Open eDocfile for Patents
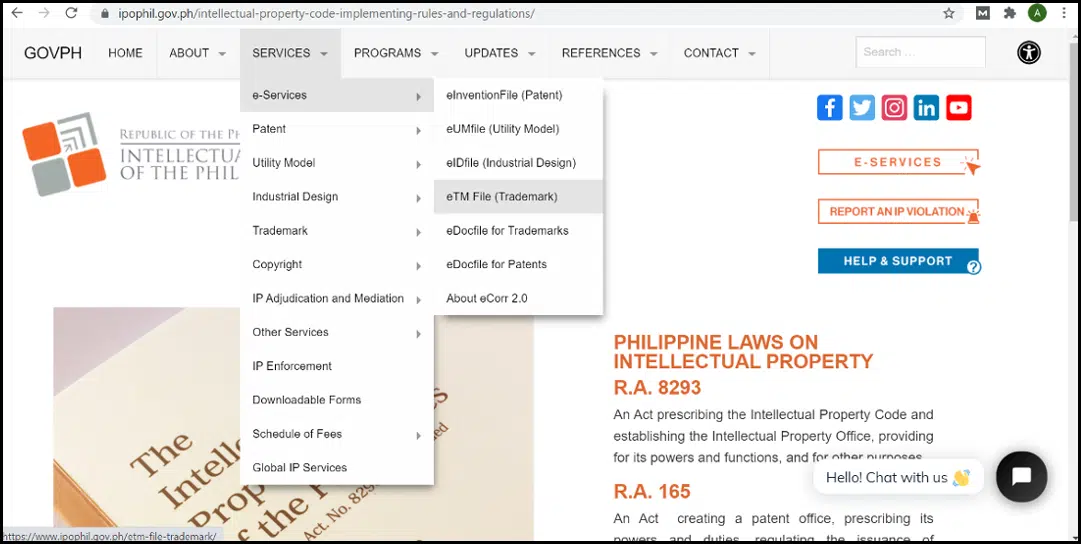Image resolution: width=1081 pixels, height=544 pixels. coord(518,264)
